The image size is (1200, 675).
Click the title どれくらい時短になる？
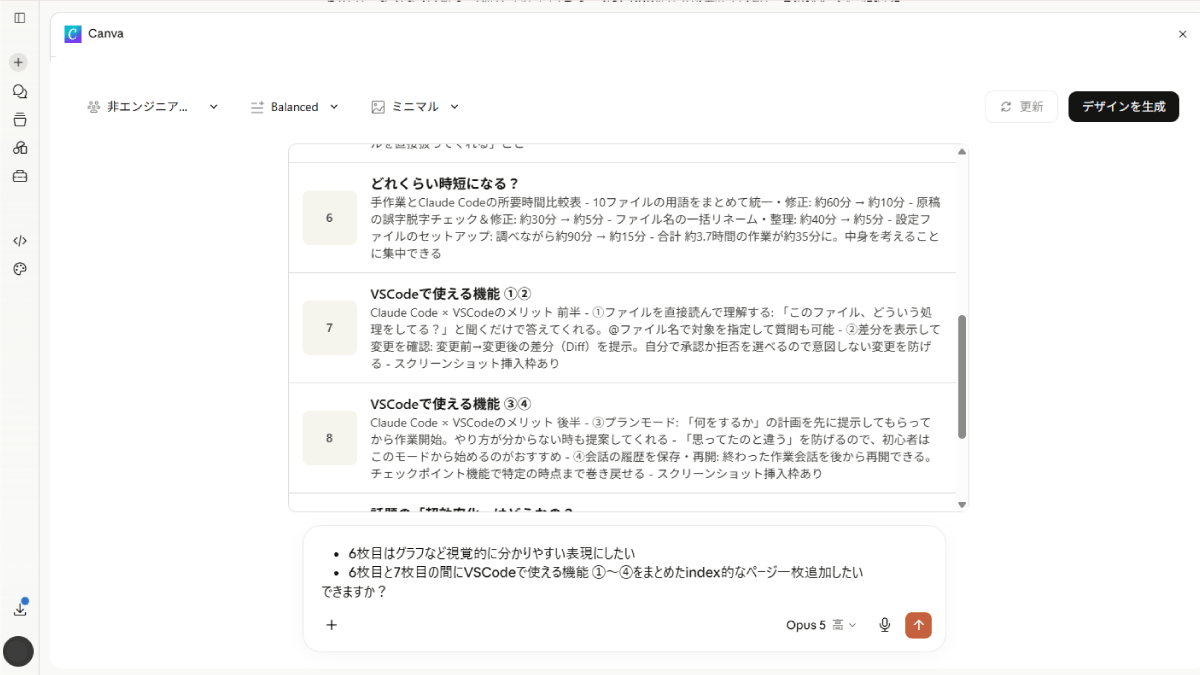point(445,183)
